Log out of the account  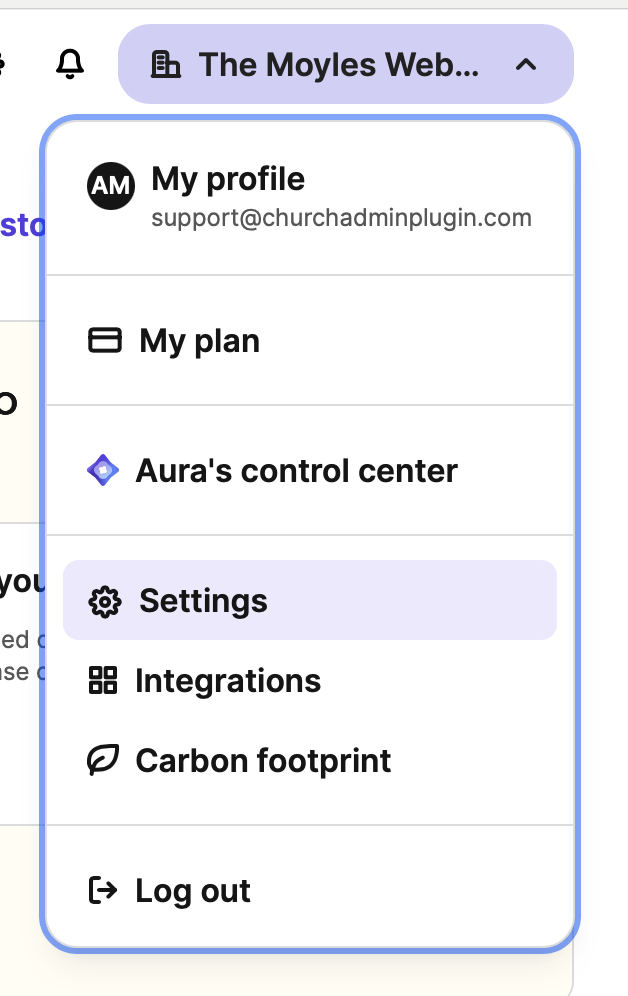tap(193, 890)
